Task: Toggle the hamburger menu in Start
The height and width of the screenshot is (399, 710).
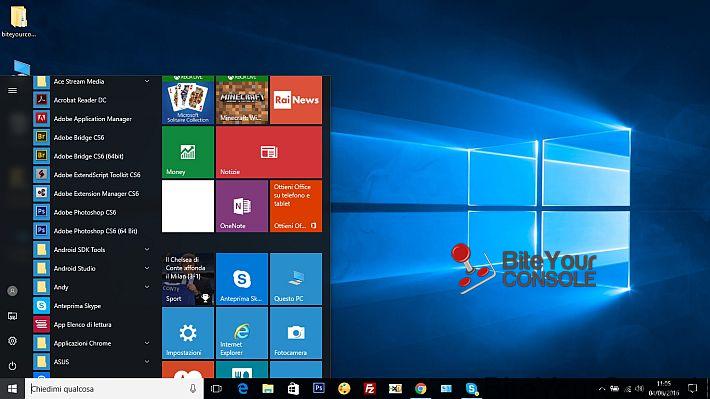Action: 12,91
